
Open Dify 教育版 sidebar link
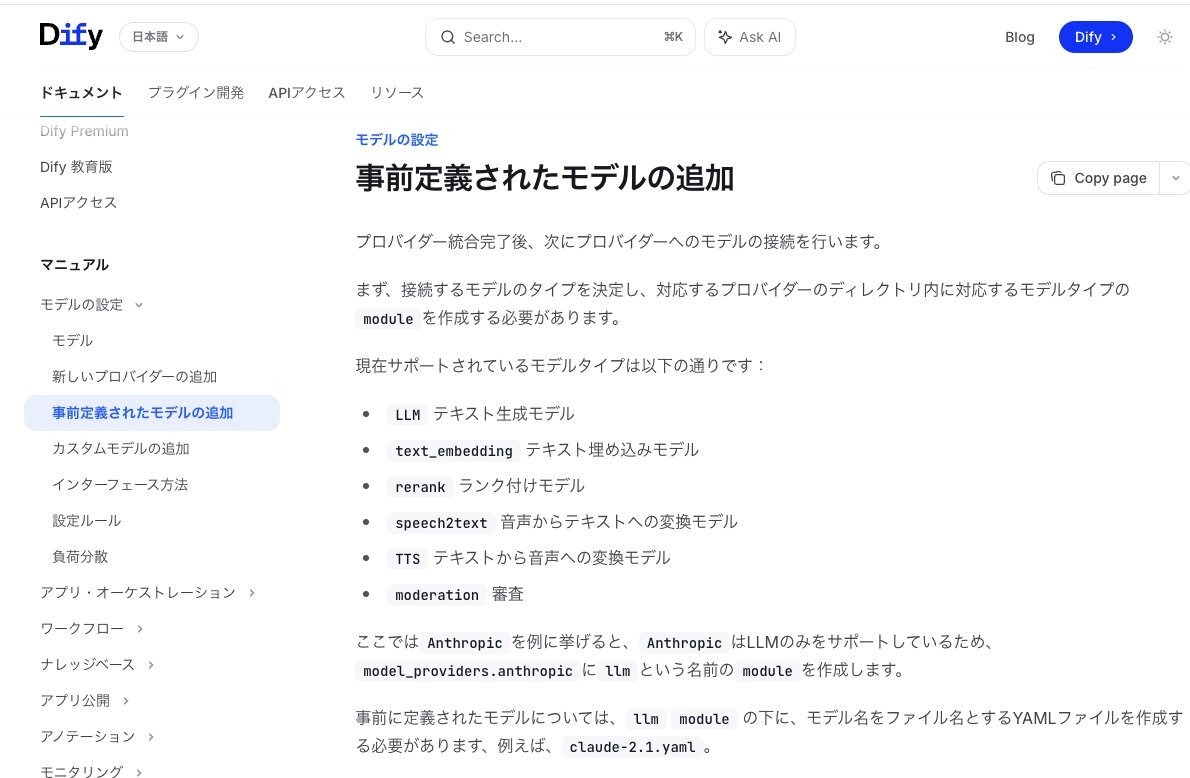[x=76, y=167]
